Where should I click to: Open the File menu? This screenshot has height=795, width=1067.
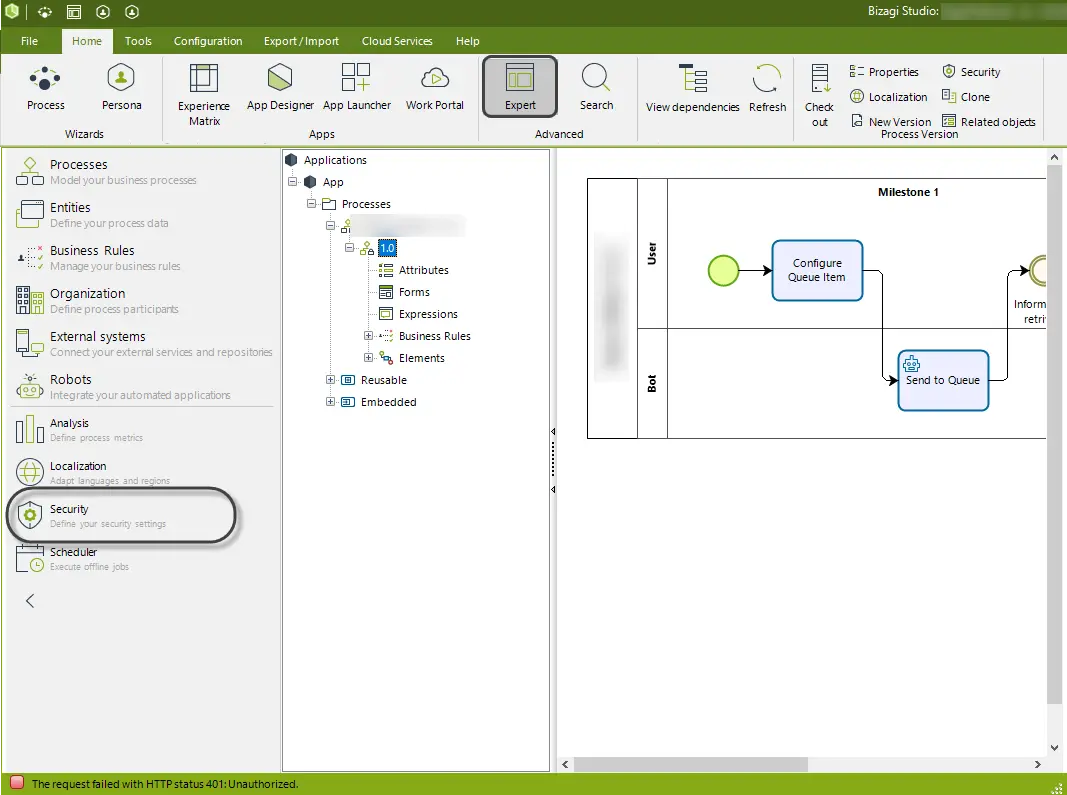[29, 41]
